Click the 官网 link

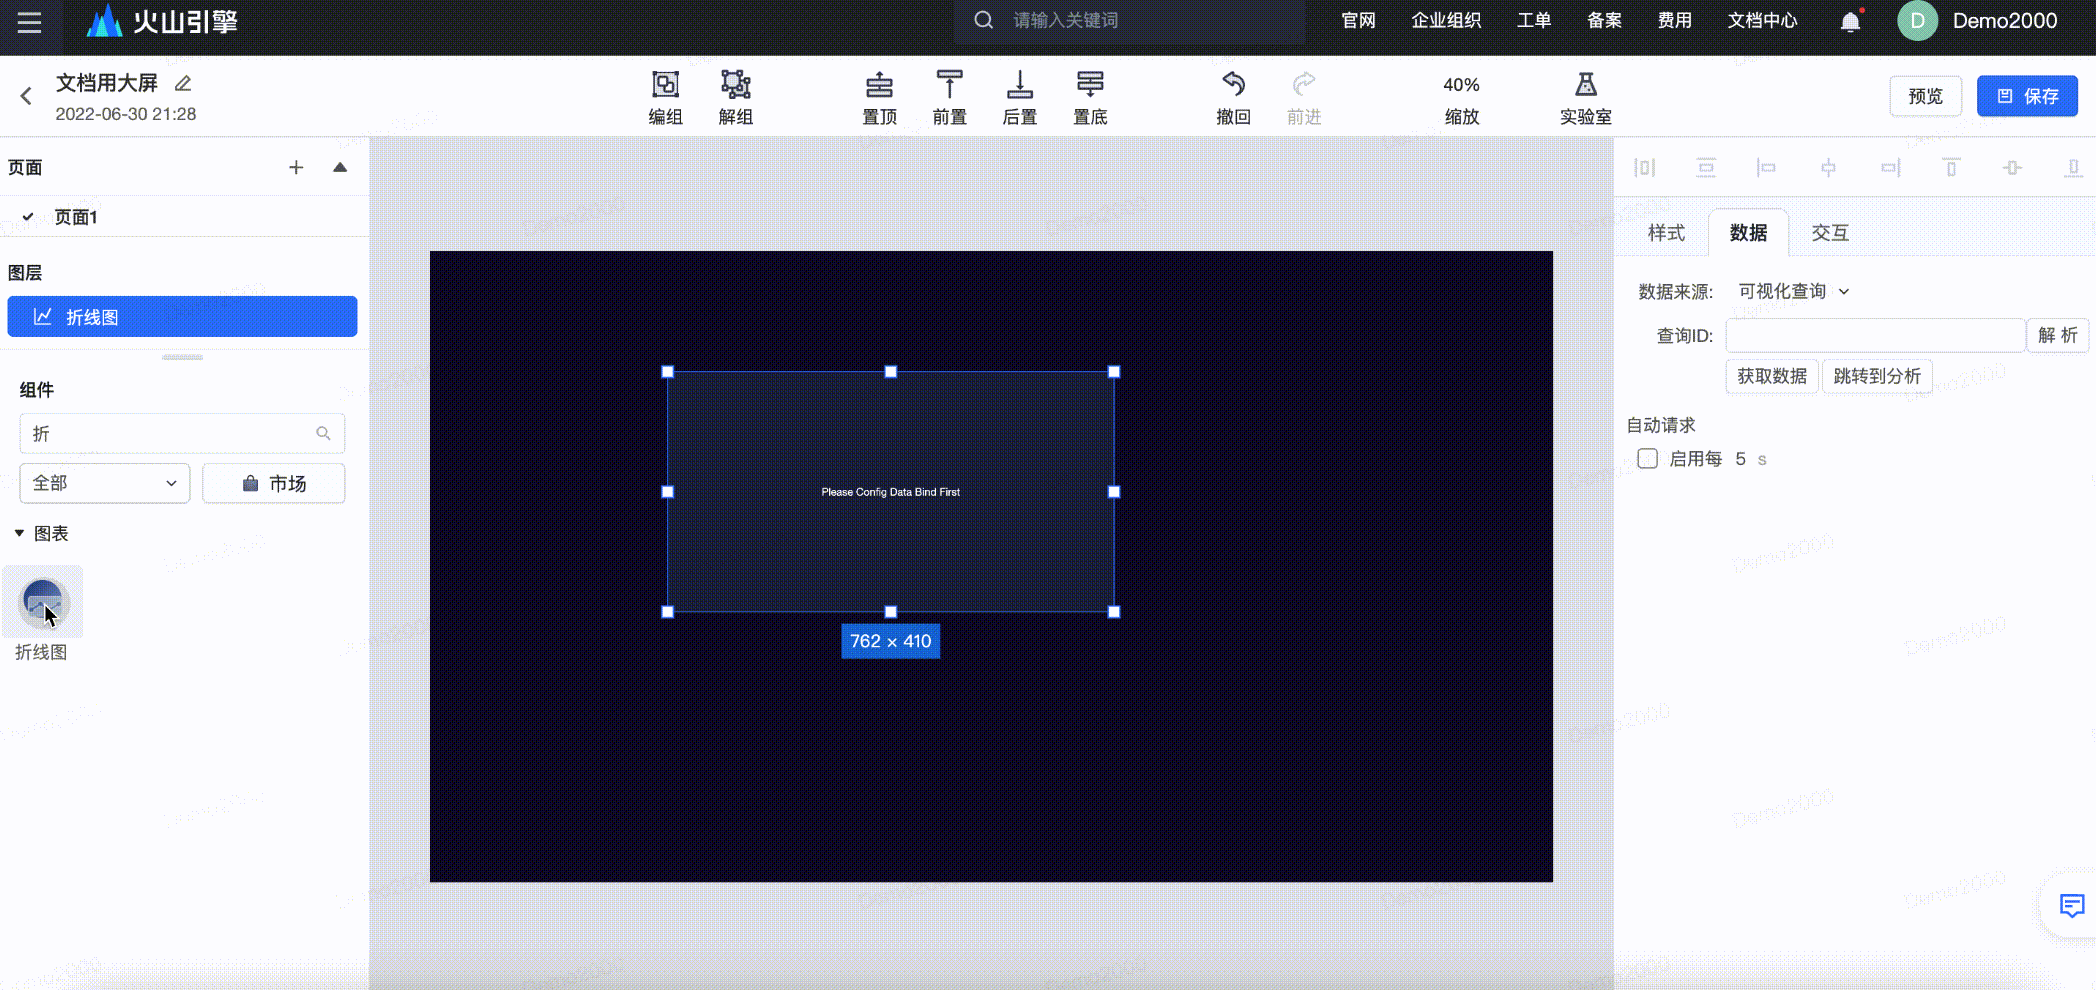[x=1358, y=21]
